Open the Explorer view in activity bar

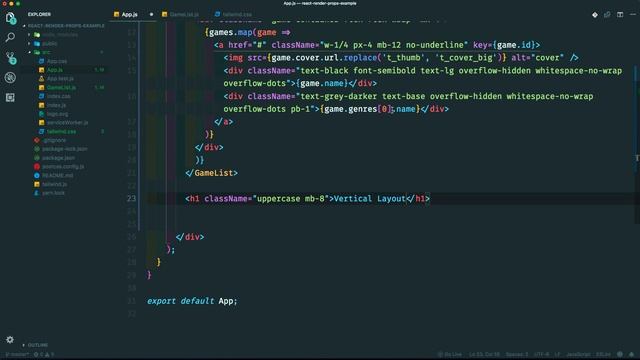[10, 18]
